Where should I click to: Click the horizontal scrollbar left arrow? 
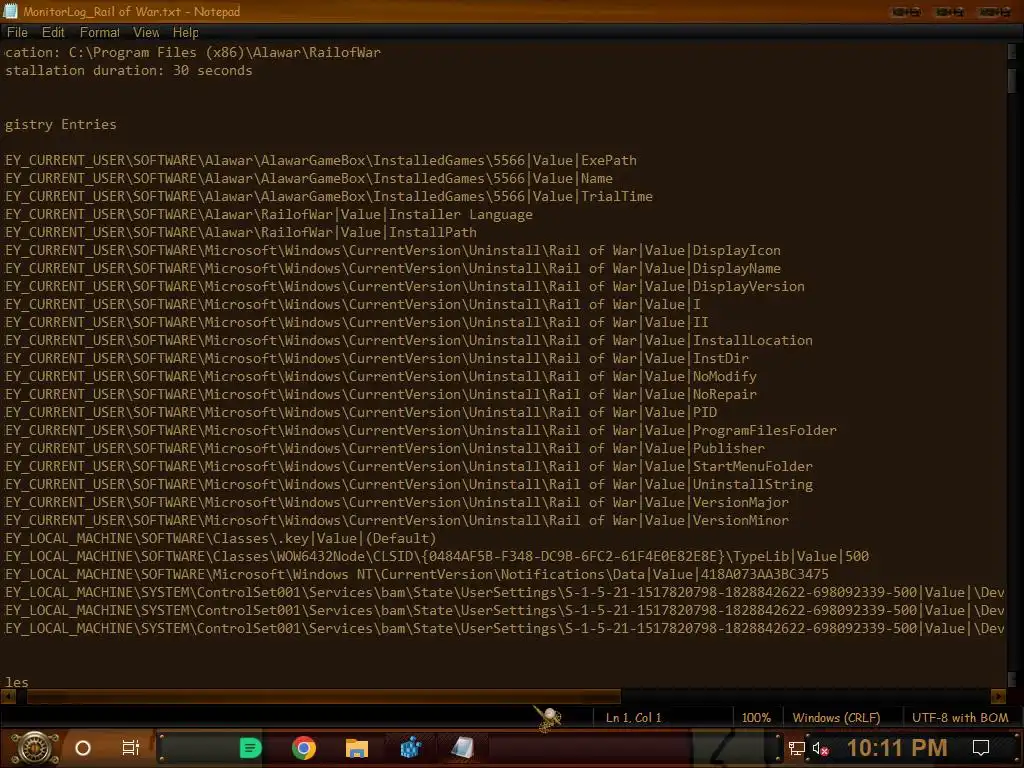[8, 696]
